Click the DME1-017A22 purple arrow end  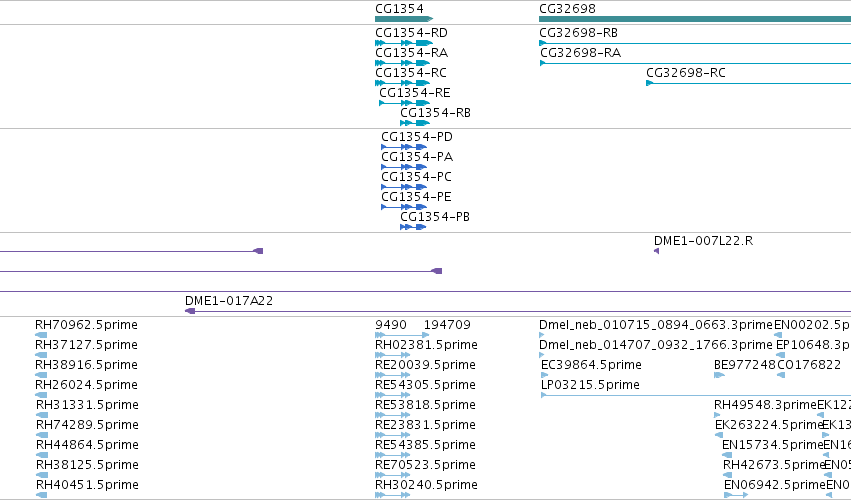[190, 311]
